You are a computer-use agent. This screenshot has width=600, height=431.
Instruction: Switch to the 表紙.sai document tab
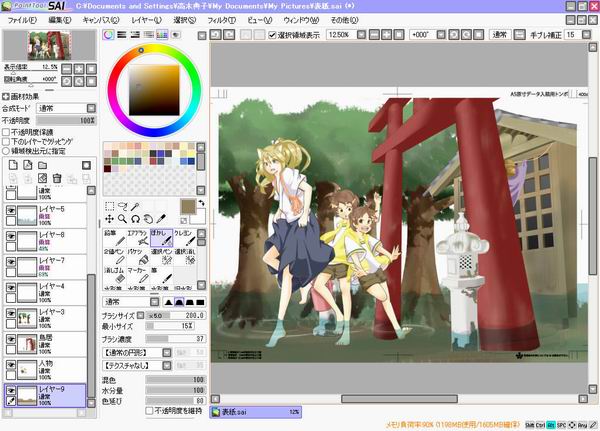pyautogui.click(x=256, y=412)
